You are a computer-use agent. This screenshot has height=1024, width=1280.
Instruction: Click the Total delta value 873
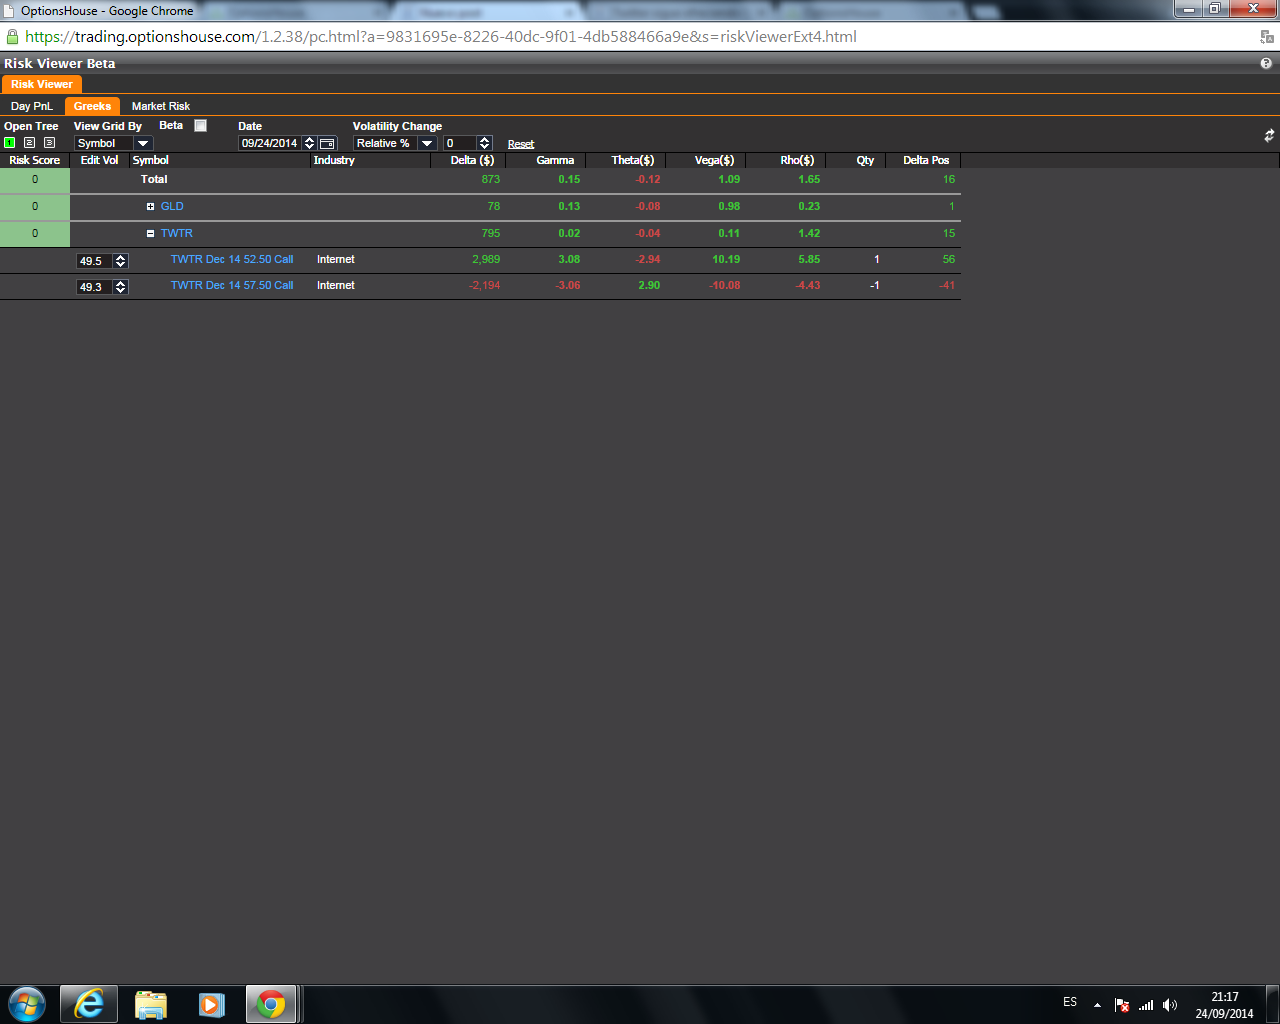(490, 179)
